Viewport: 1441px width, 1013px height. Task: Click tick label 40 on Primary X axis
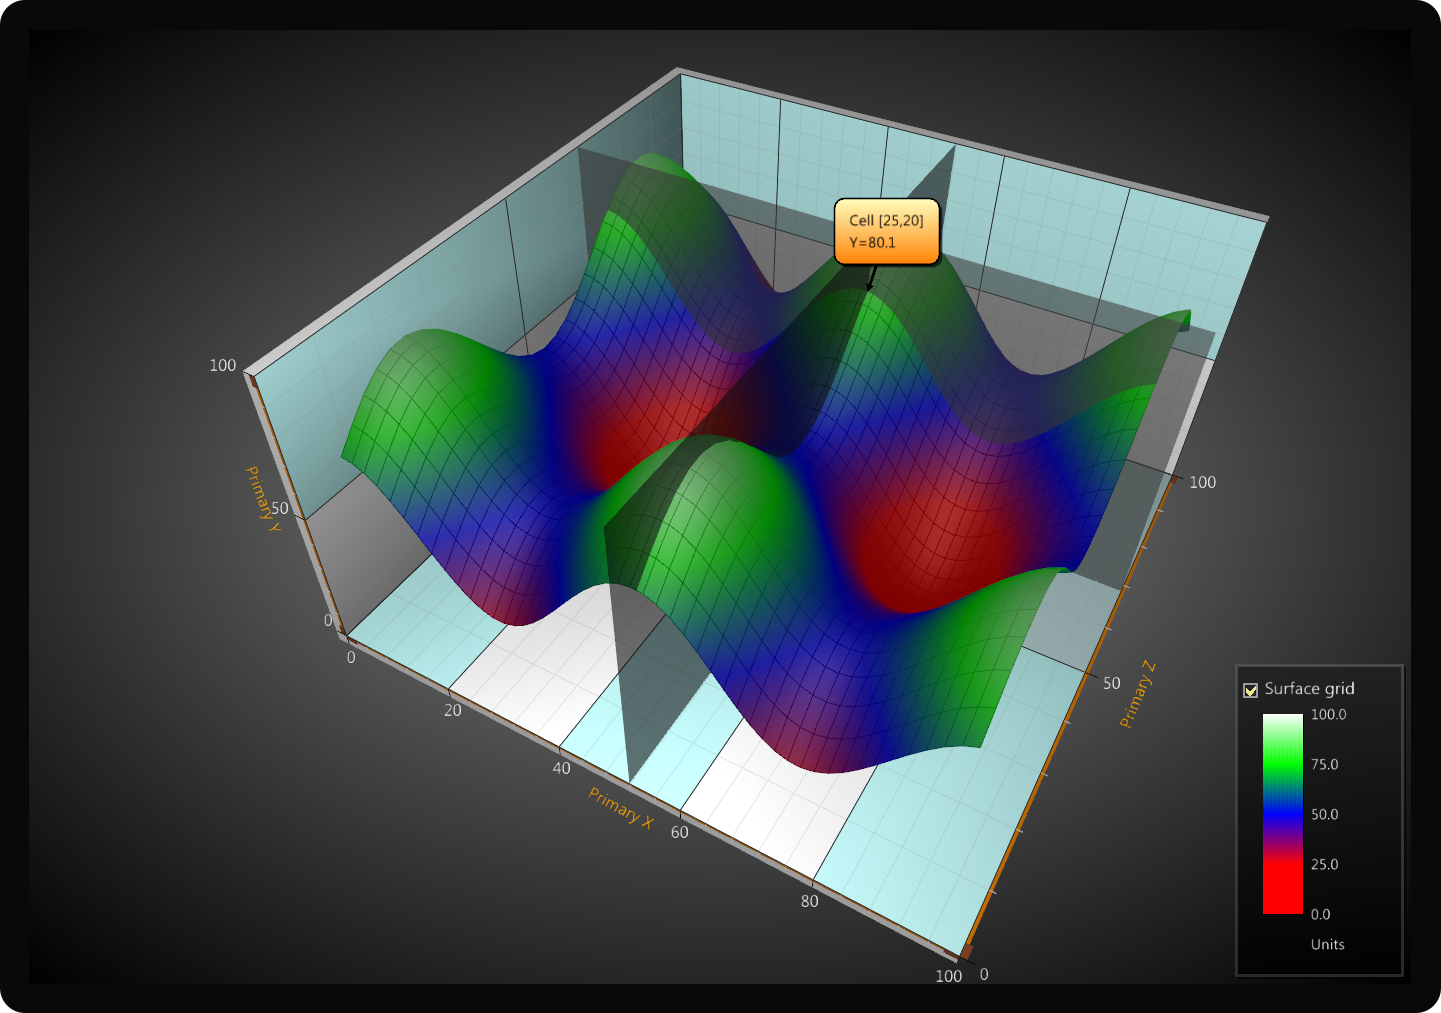point(562,769)
